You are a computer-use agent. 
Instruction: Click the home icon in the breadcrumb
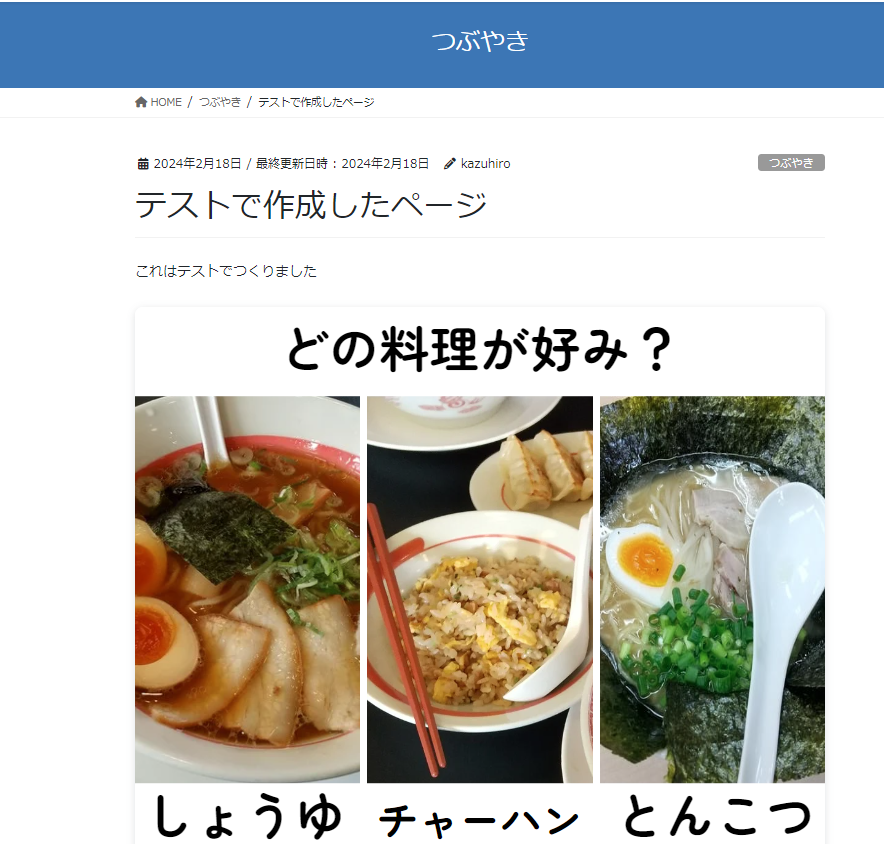(141, 102)
